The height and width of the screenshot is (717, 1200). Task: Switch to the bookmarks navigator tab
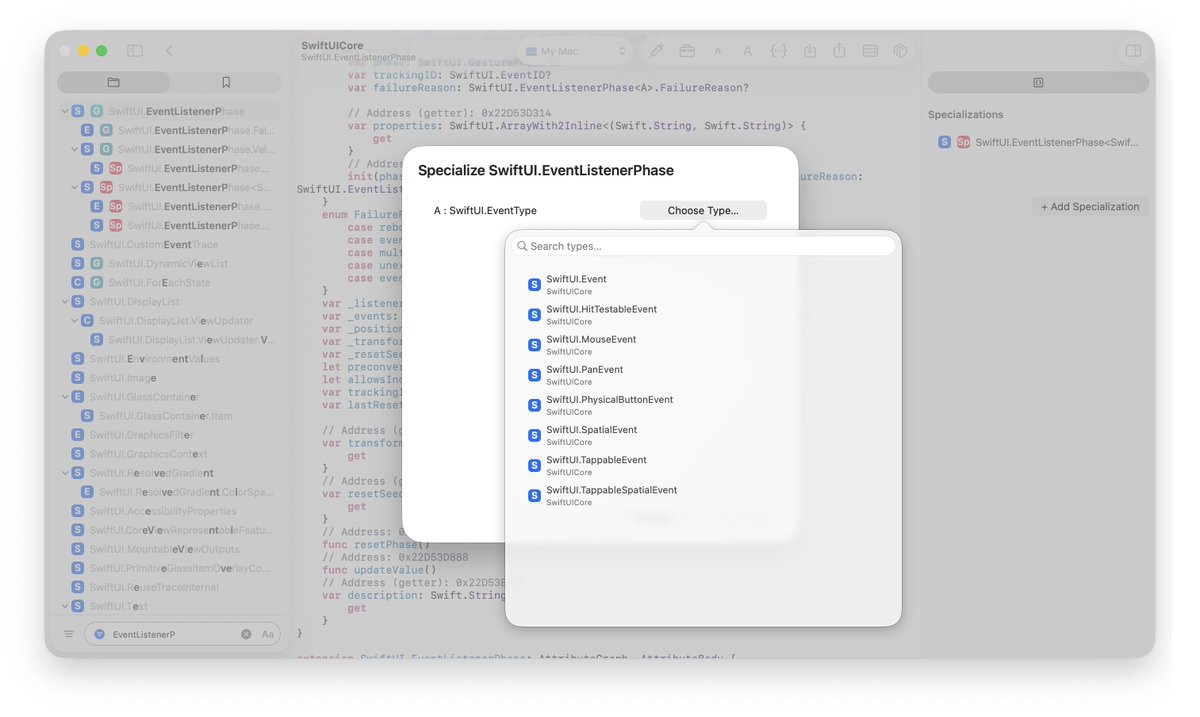[226, 82]
